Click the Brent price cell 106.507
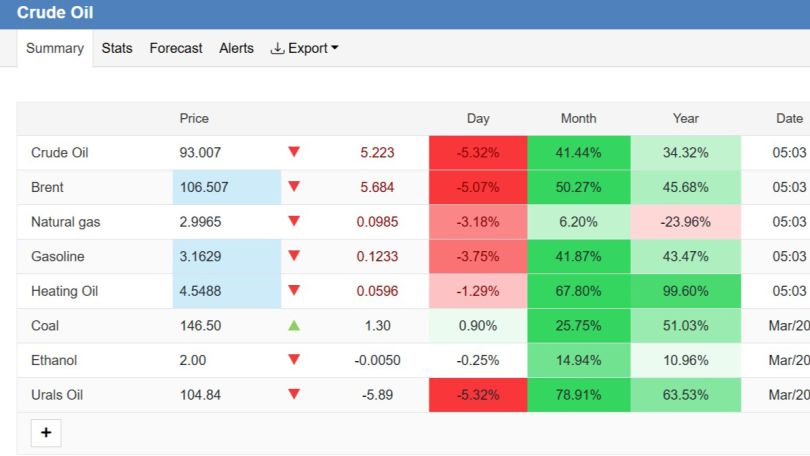This screenshot has height=456, width=810. [x=227, y=187]
